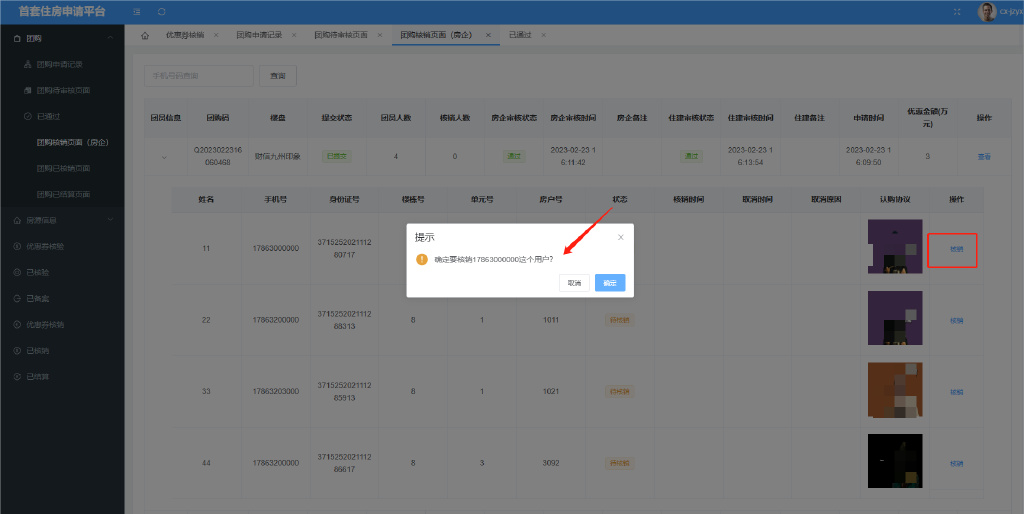This screenshot has width=1024, height=514.
Task: Close the 提示 dialog with X
Action: coord(620,237)
